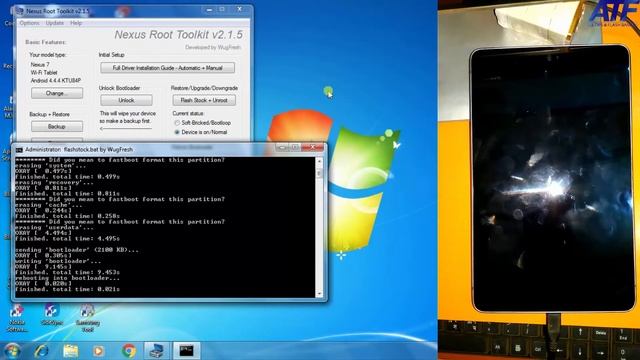Image resolution: width=640 pixels, height=360 pixels.
Task: Open the Windows Start menu orb
Action: [x=12, y=351]
